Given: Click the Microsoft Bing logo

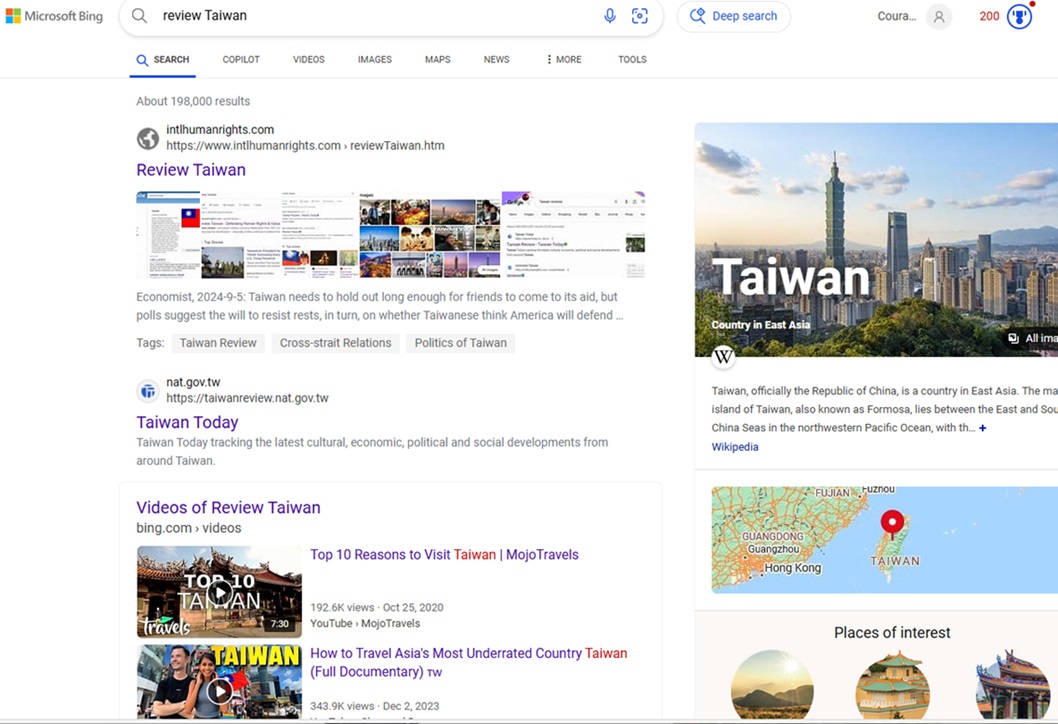Looking at the screenshot, I should (54, 16).
